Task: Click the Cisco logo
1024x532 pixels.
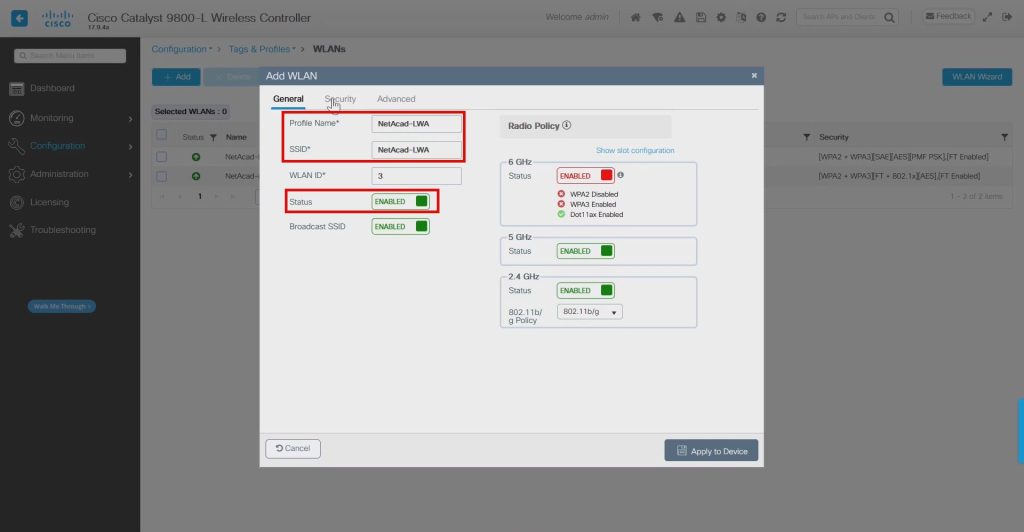Action: click(57, 18)
